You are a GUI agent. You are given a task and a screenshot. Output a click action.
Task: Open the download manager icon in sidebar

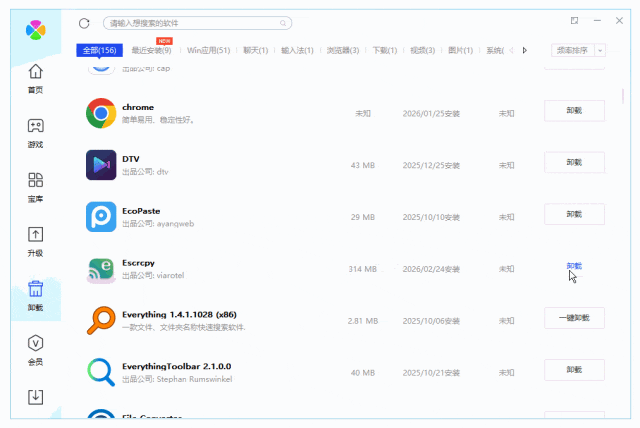click(36, 397)
